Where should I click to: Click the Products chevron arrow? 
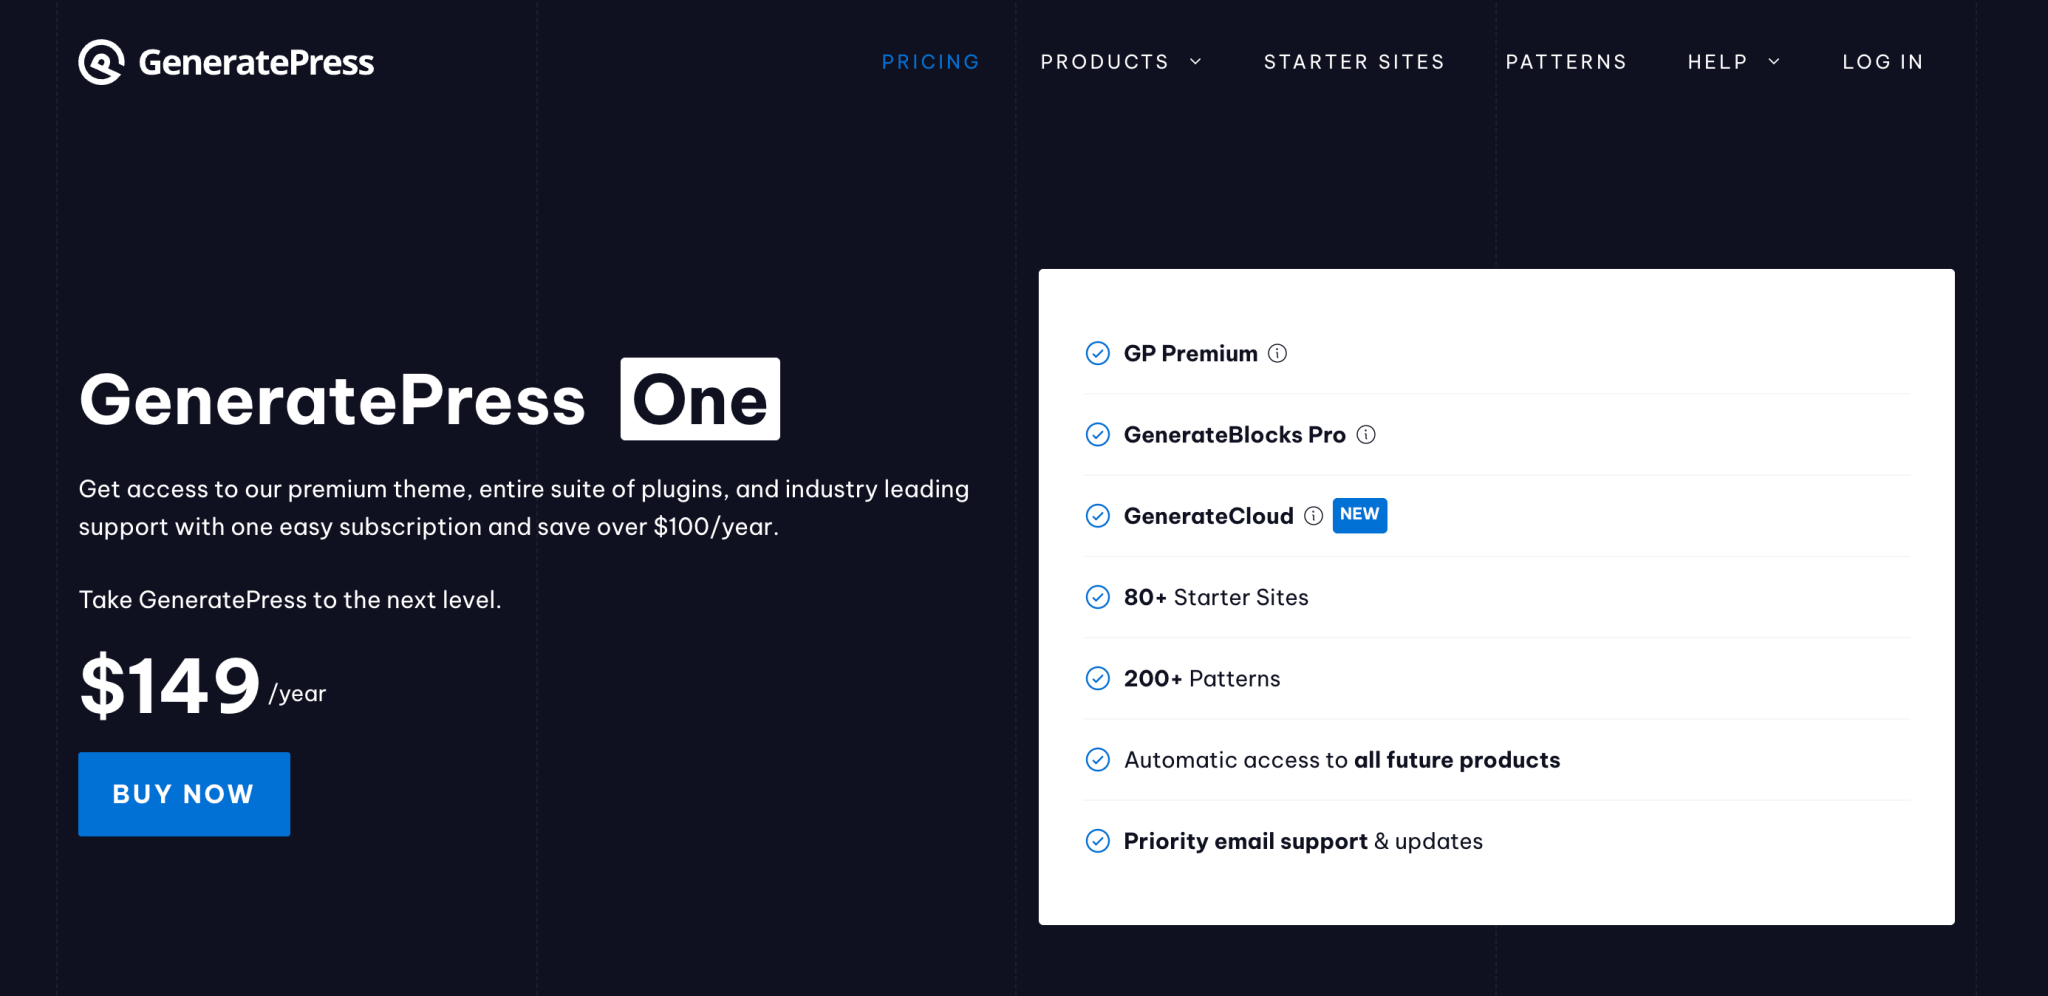pos(1196,62)
